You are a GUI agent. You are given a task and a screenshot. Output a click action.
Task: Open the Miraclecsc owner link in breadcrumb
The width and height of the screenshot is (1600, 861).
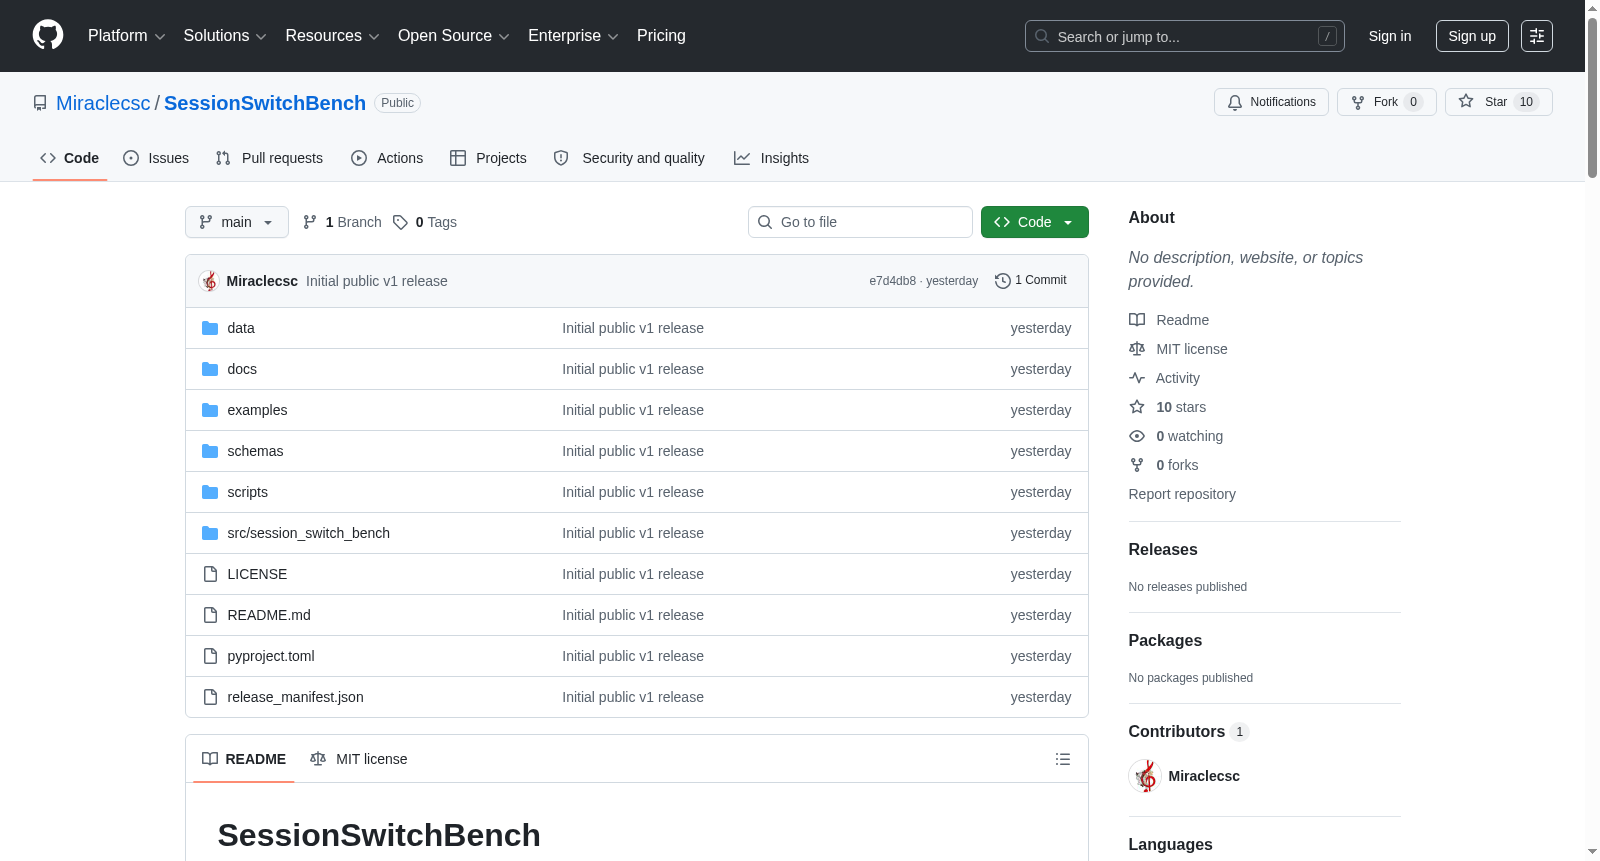[103, 103]
